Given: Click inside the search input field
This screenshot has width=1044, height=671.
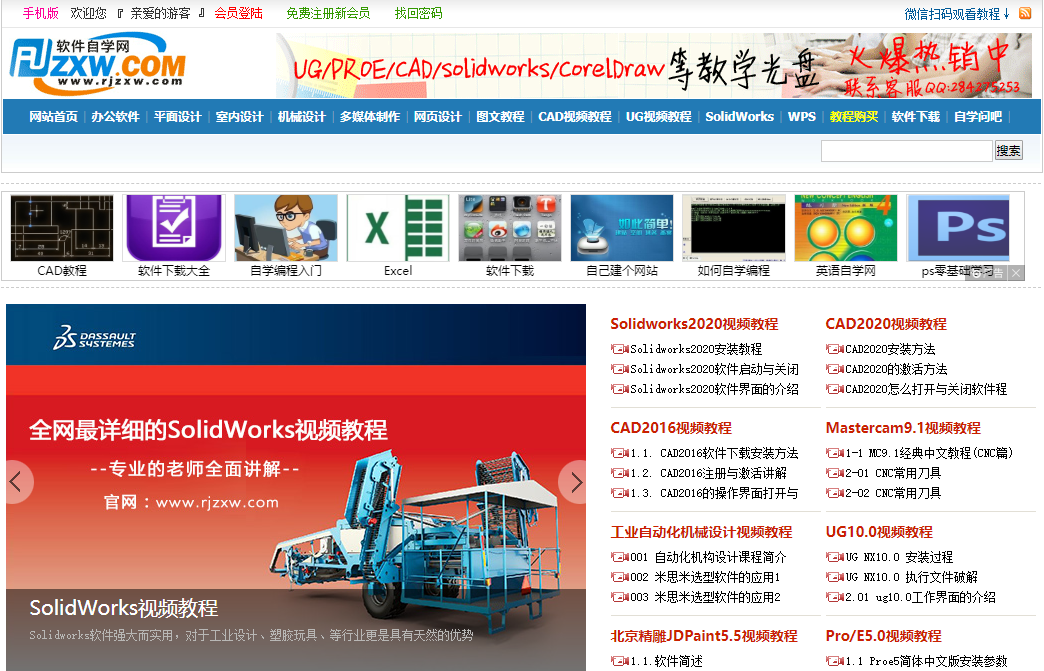Looking at the screenshot, I should [905, 150].
